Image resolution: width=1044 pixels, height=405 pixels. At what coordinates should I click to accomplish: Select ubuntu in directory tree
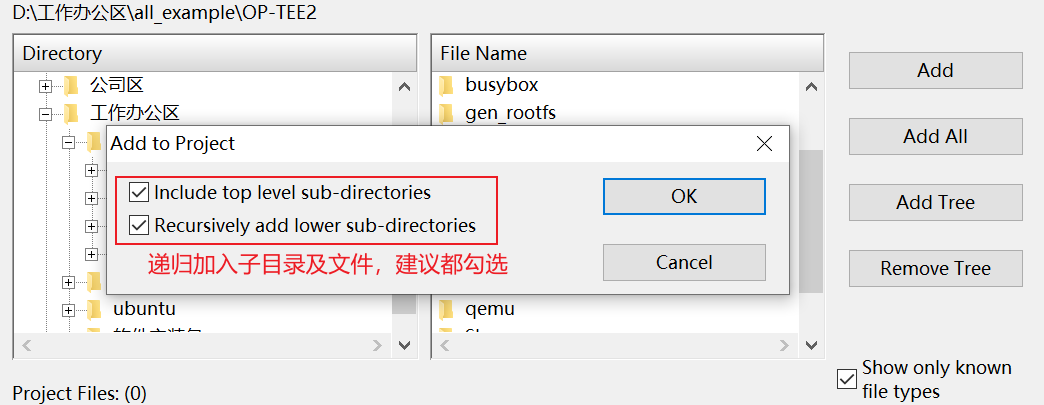144,309
